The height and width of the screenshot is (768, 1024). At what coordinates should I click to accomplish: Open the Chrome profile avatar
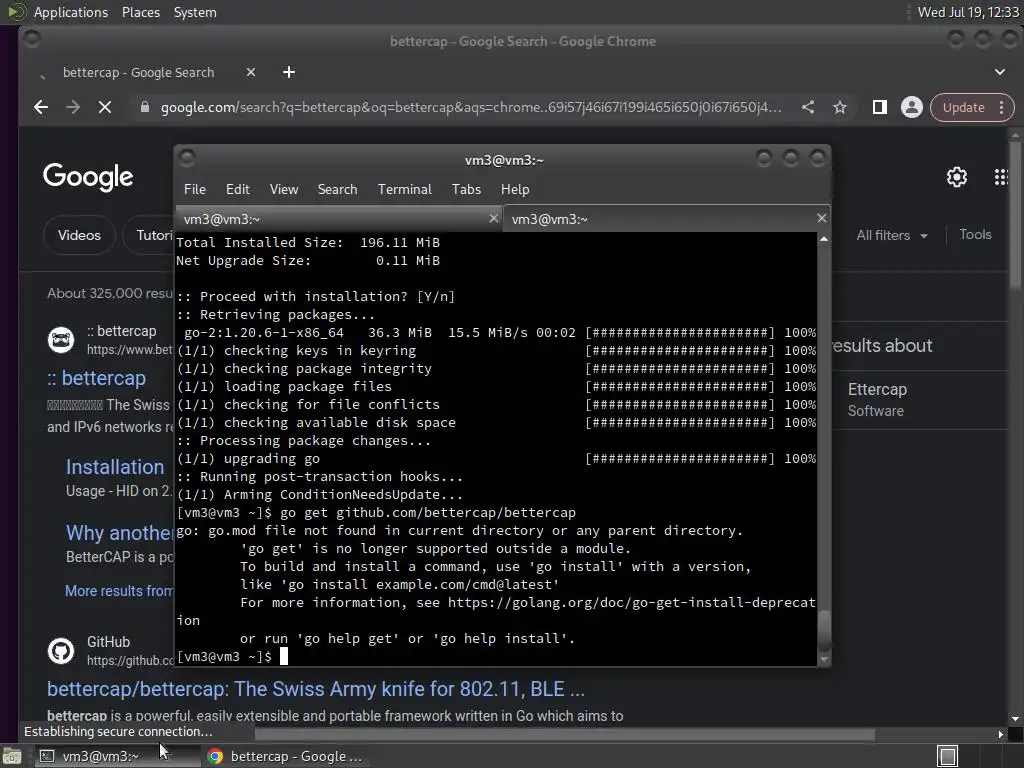pyautogui.click(x=912, y=107)
